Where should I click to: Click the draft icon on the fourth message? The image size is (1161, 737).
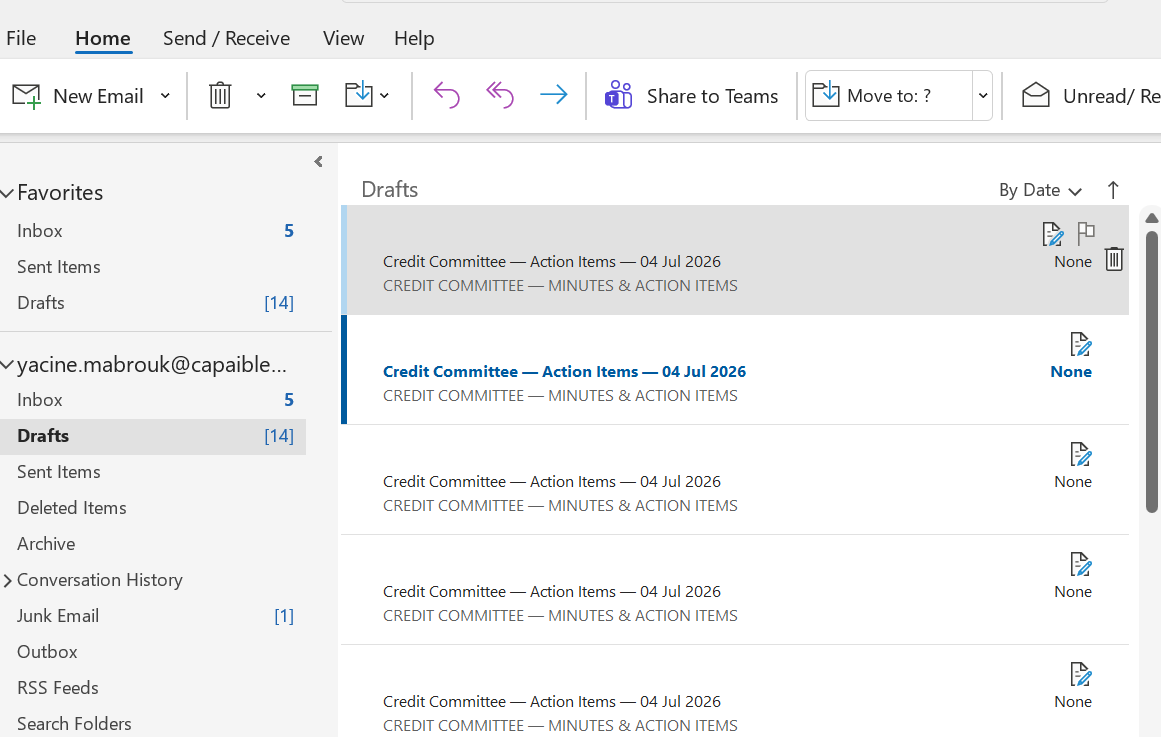[1080, 564]
